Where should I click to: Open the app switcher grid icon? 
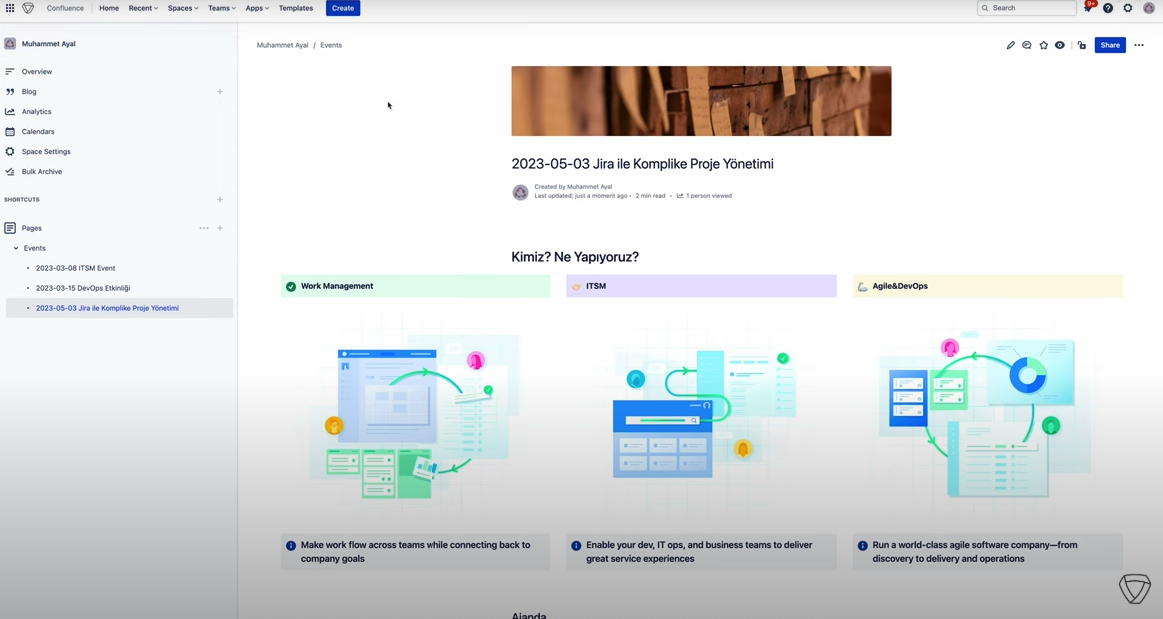tap(10, 8)
